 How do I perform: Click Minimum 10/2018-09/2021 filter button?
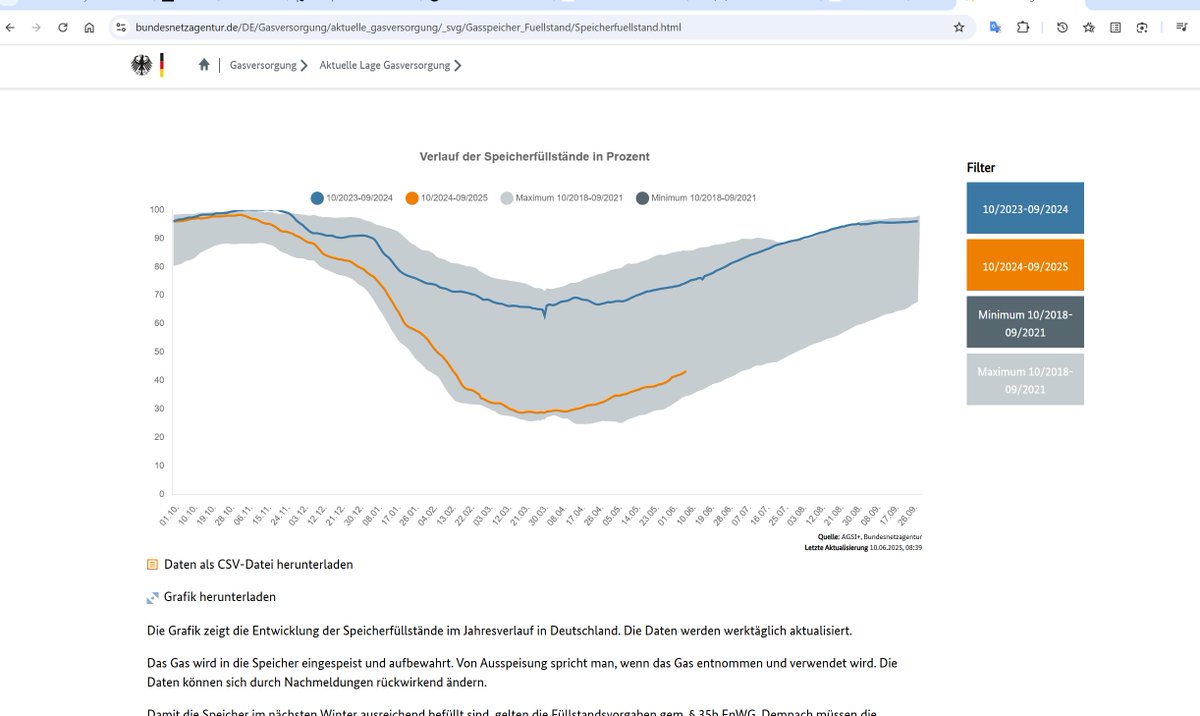pos(1025,322)
